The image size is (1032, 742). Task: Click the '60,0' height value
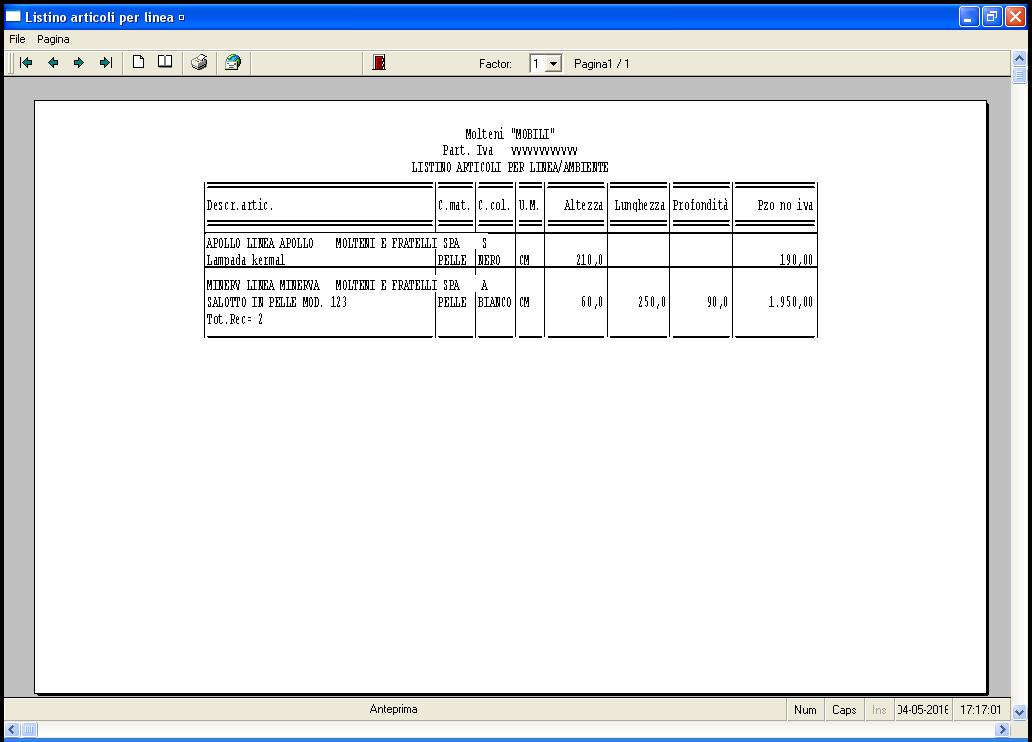592,302
